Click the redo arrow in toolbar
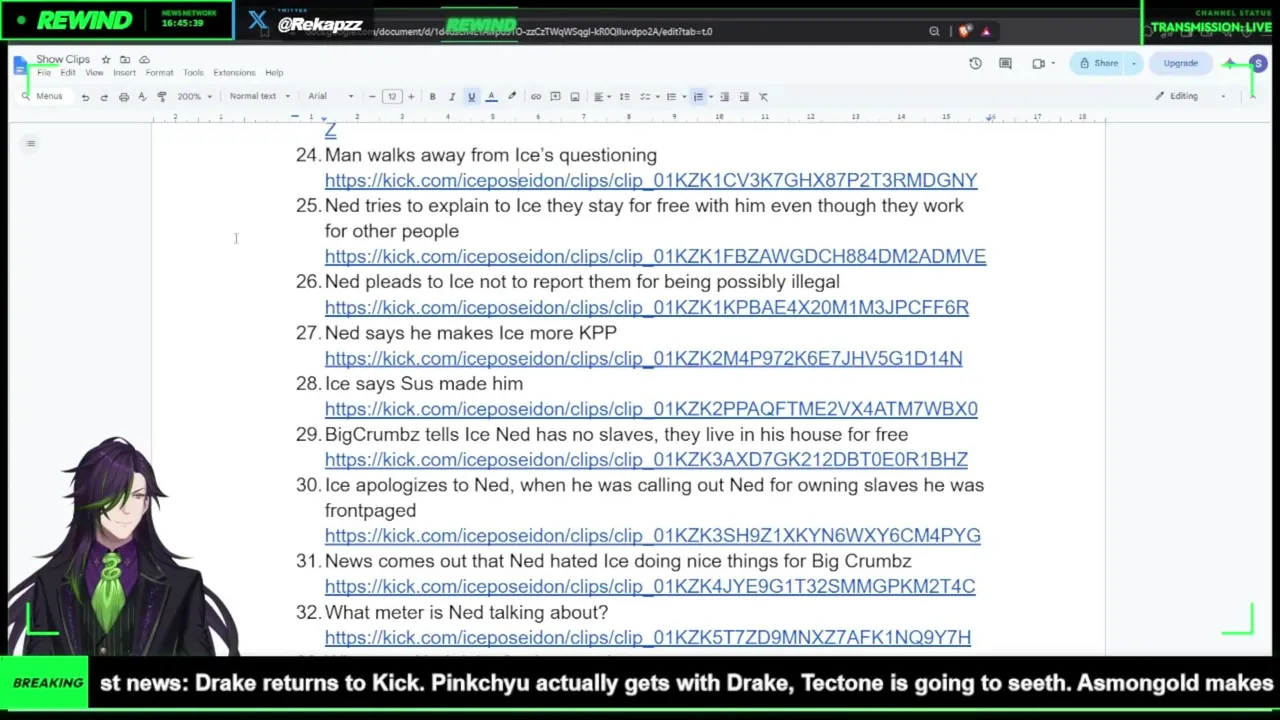This screenshot has height=720, width=1280. click(x=104, y=97)
